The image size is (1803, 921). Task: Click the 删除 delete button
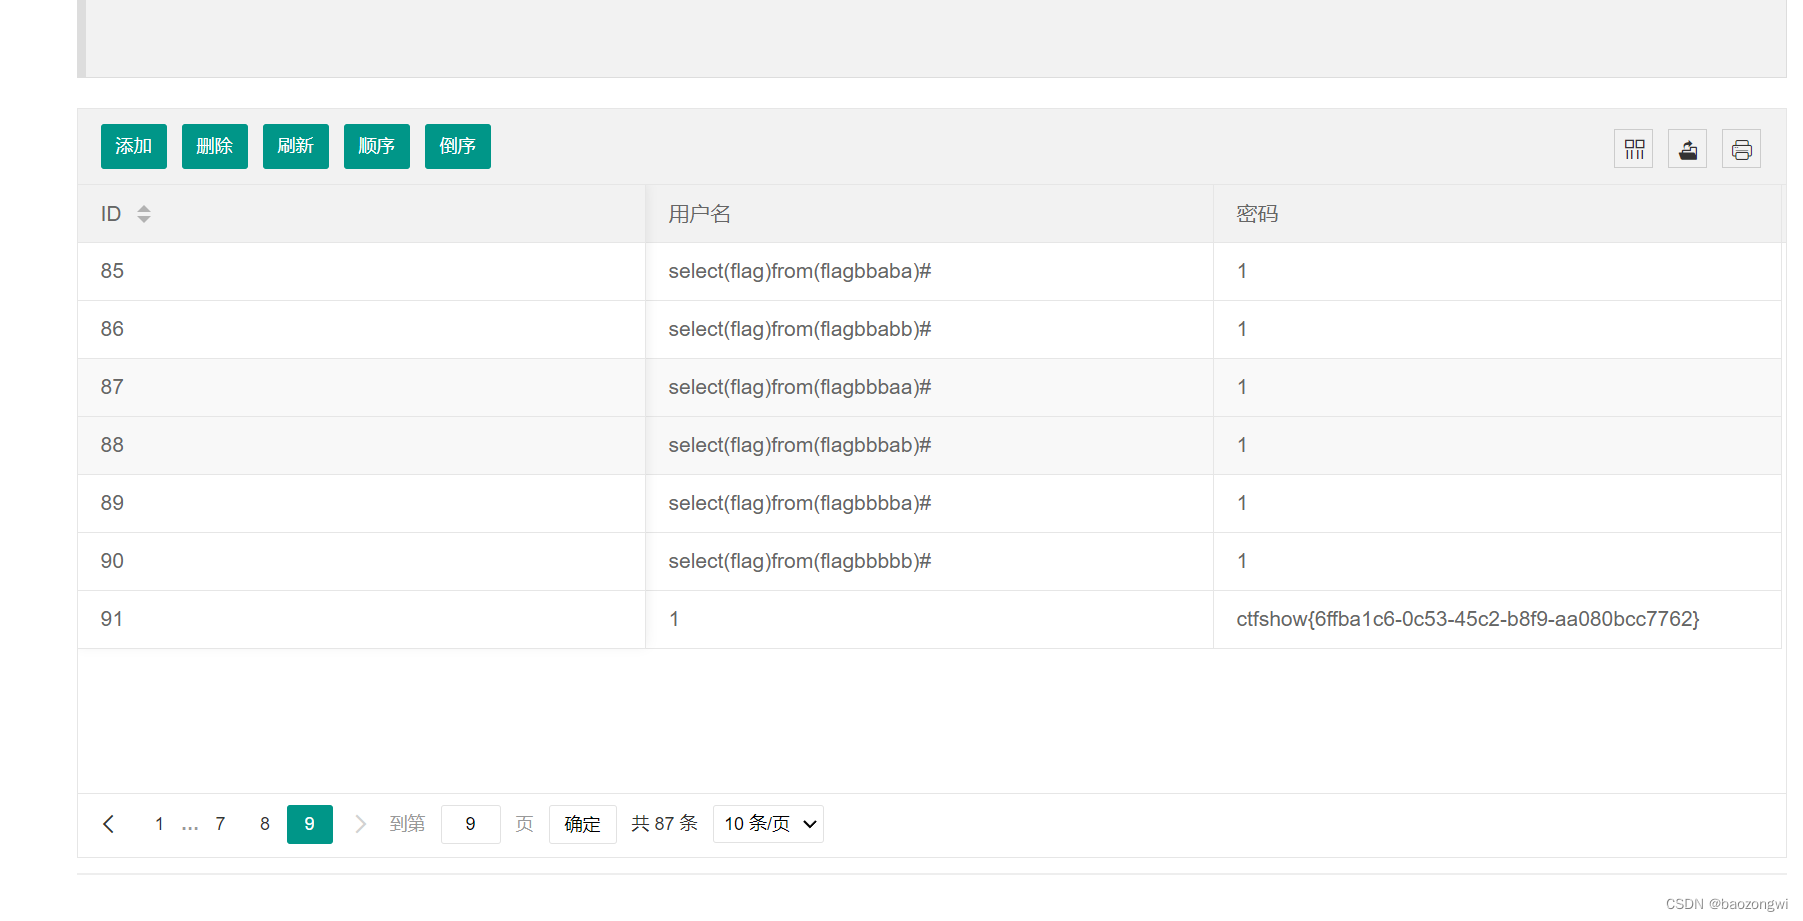click(x=215, y=146)
